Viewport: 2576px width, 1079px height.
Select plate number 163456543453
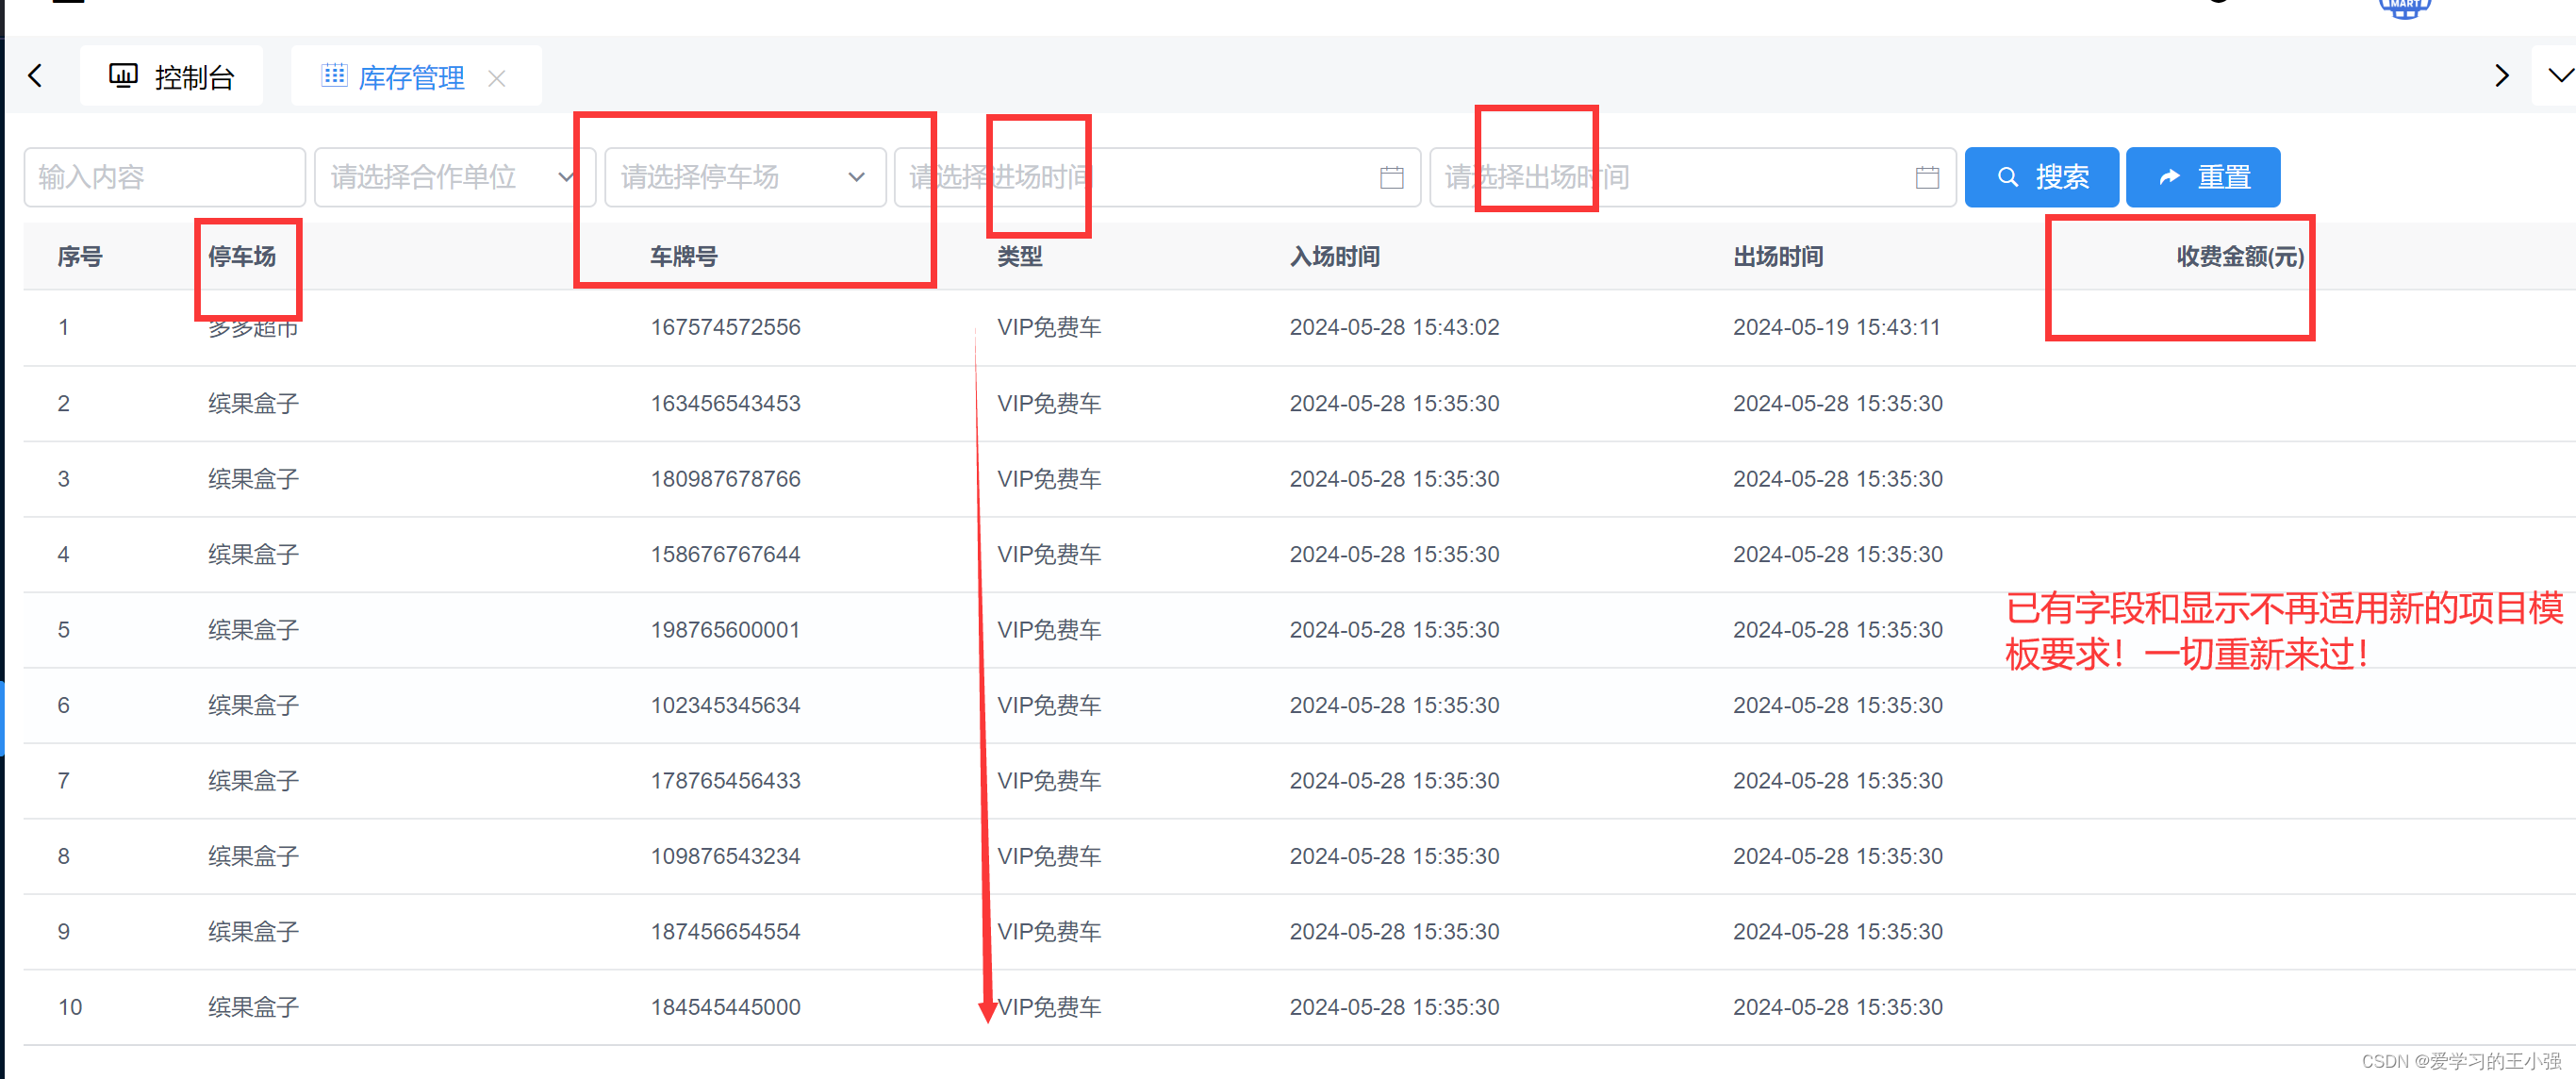(726, 404)
